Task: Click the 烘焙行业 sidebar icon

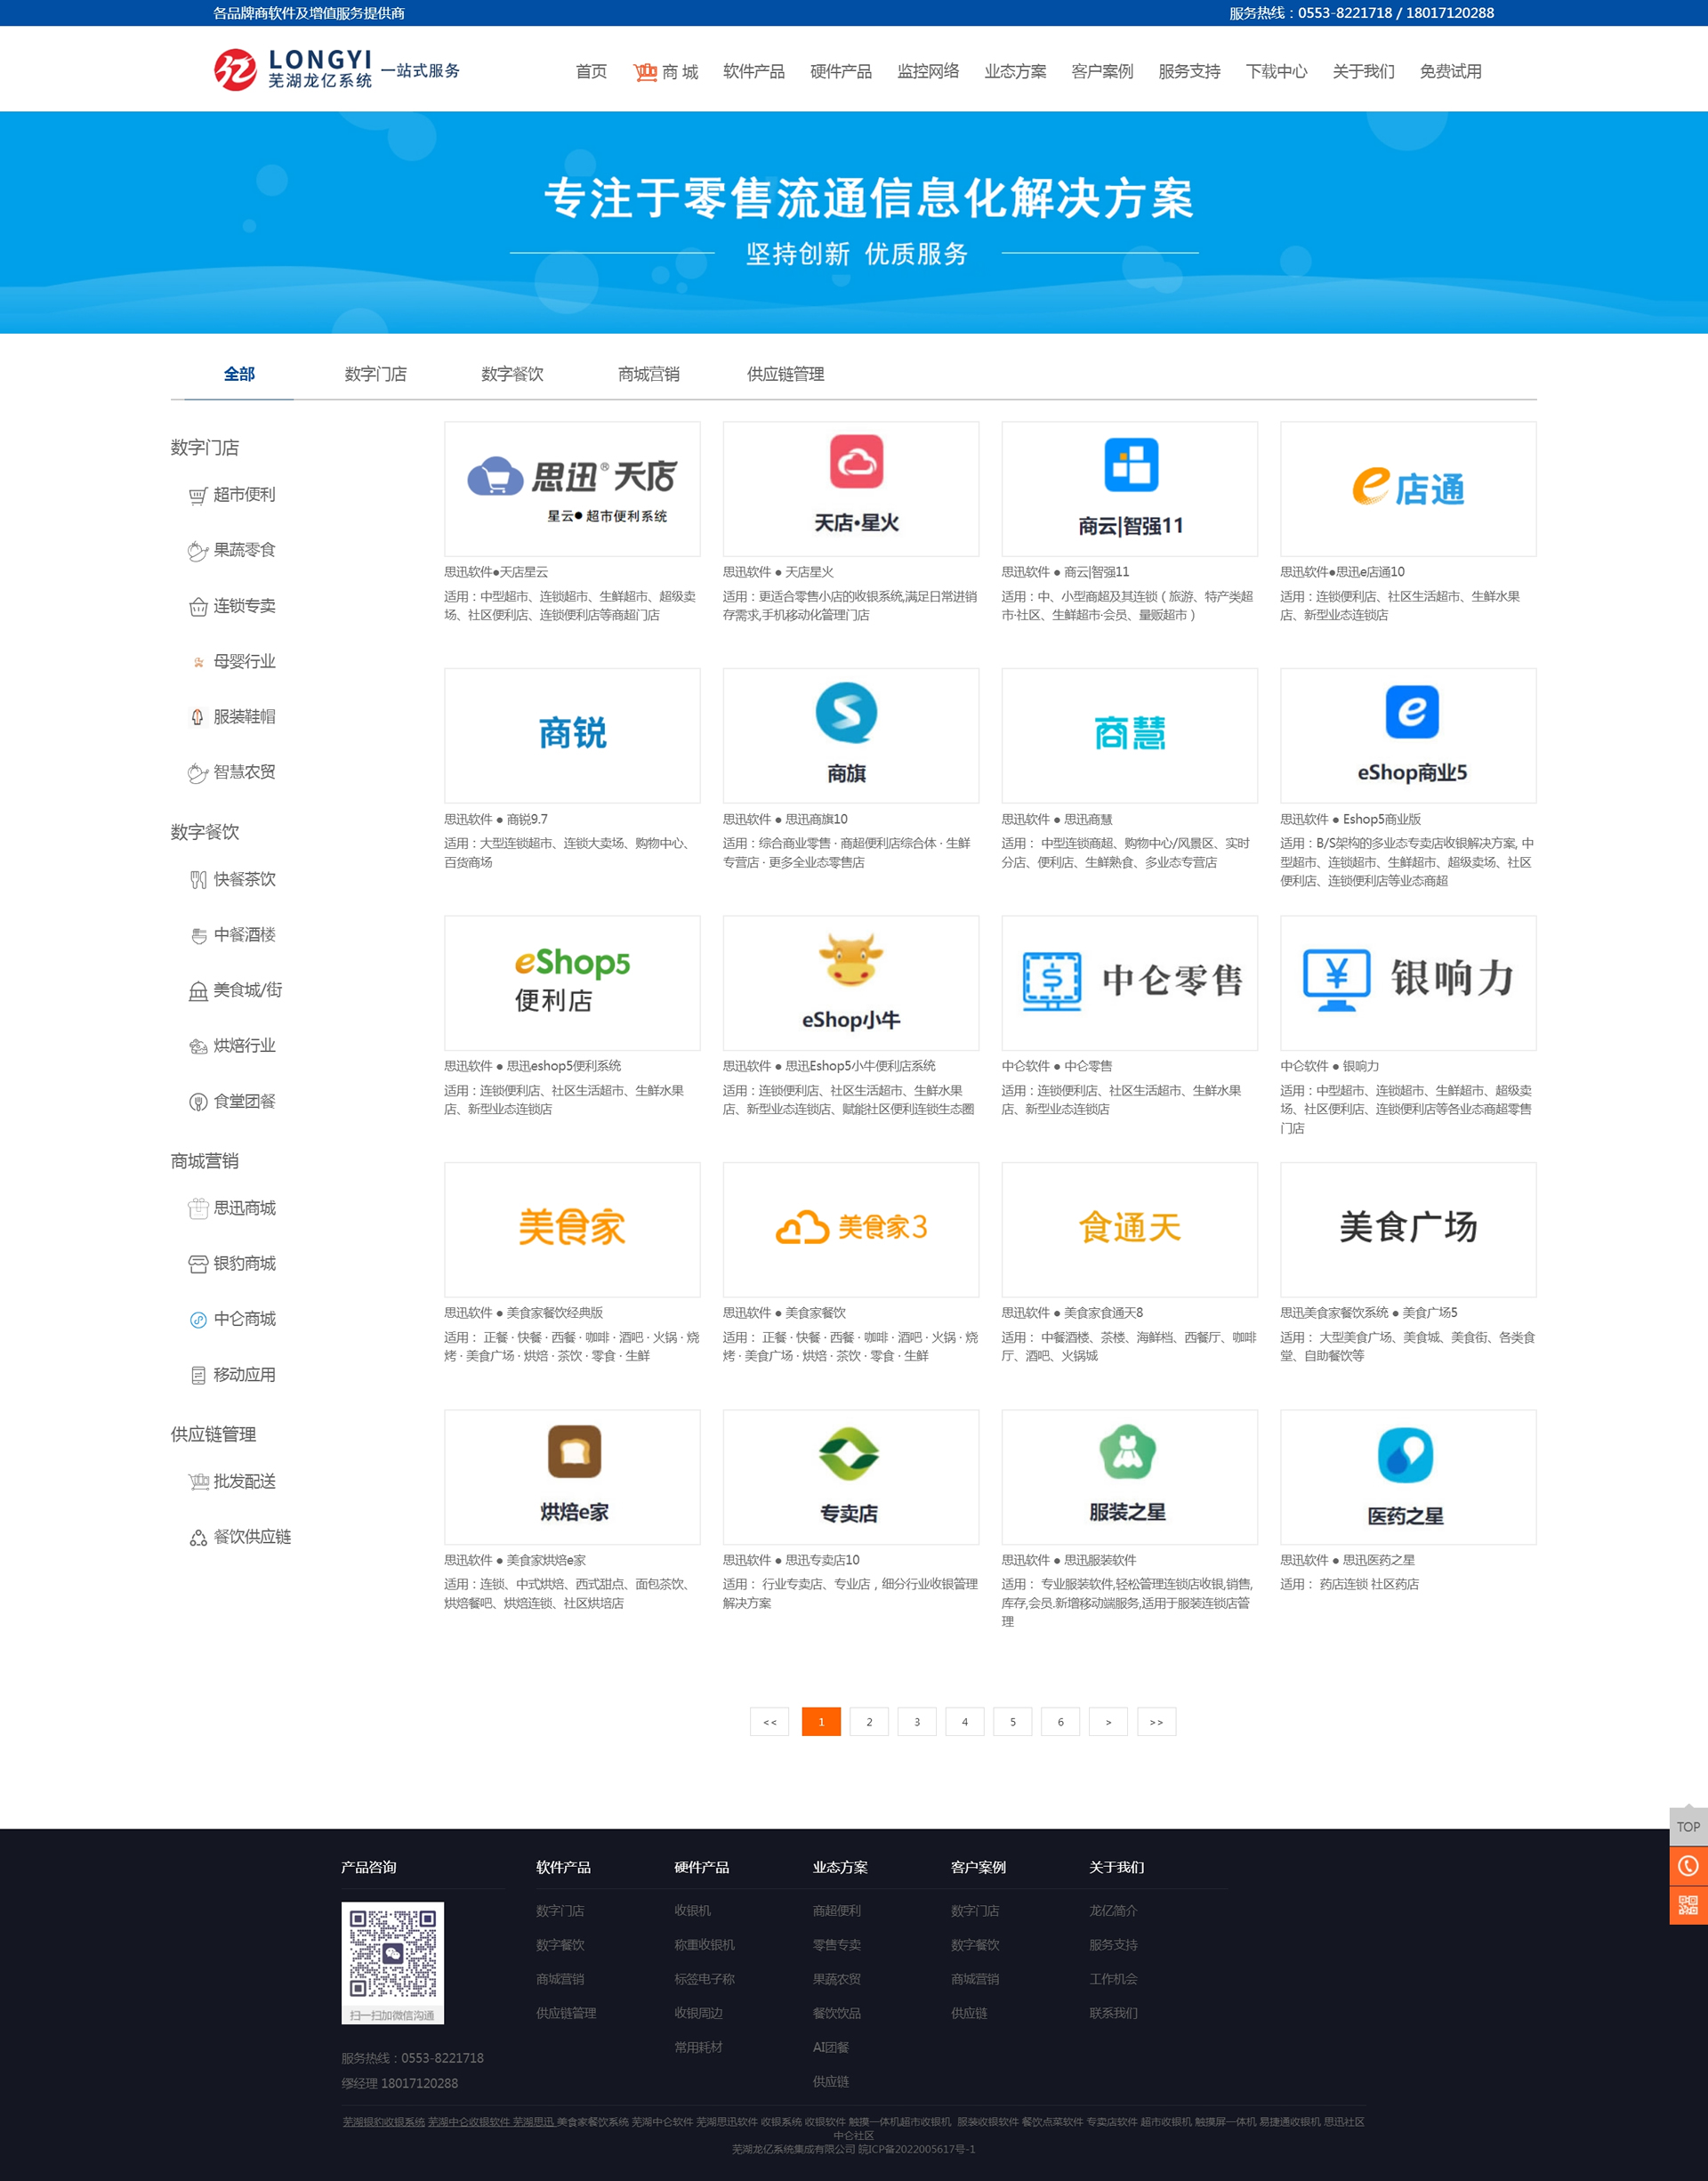Action: tap(198, 1047)
